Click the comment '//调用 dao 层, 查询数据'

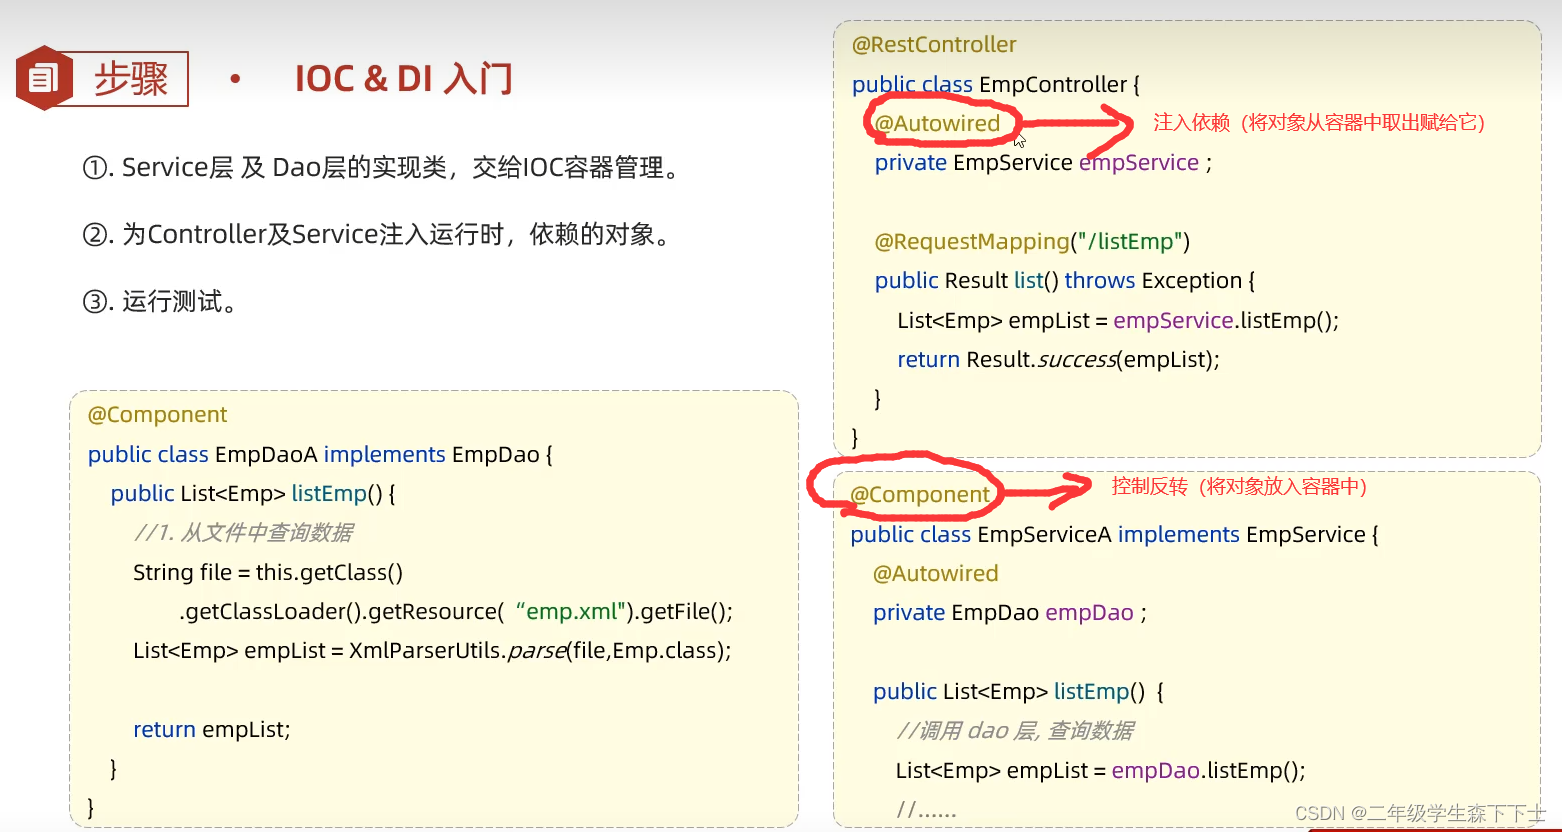pyautogui.click(x=1015, y=731)
